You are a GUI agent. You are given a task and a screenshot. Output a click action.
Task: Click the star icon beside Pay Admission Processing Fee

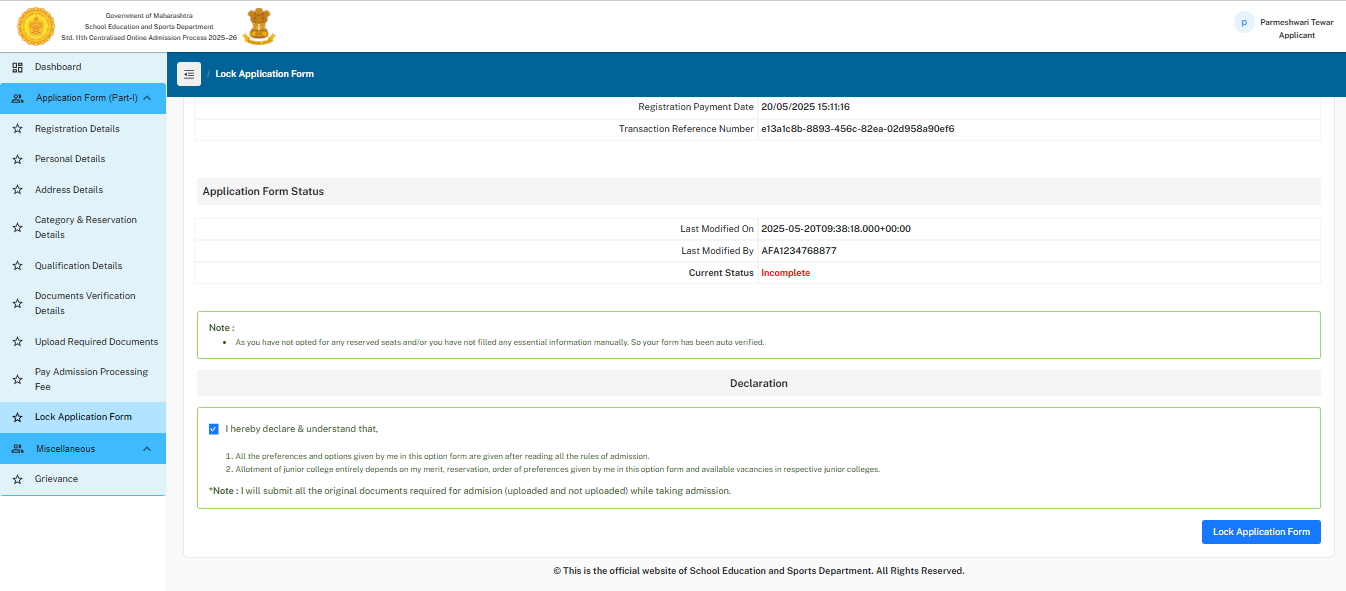click(17, 379)
